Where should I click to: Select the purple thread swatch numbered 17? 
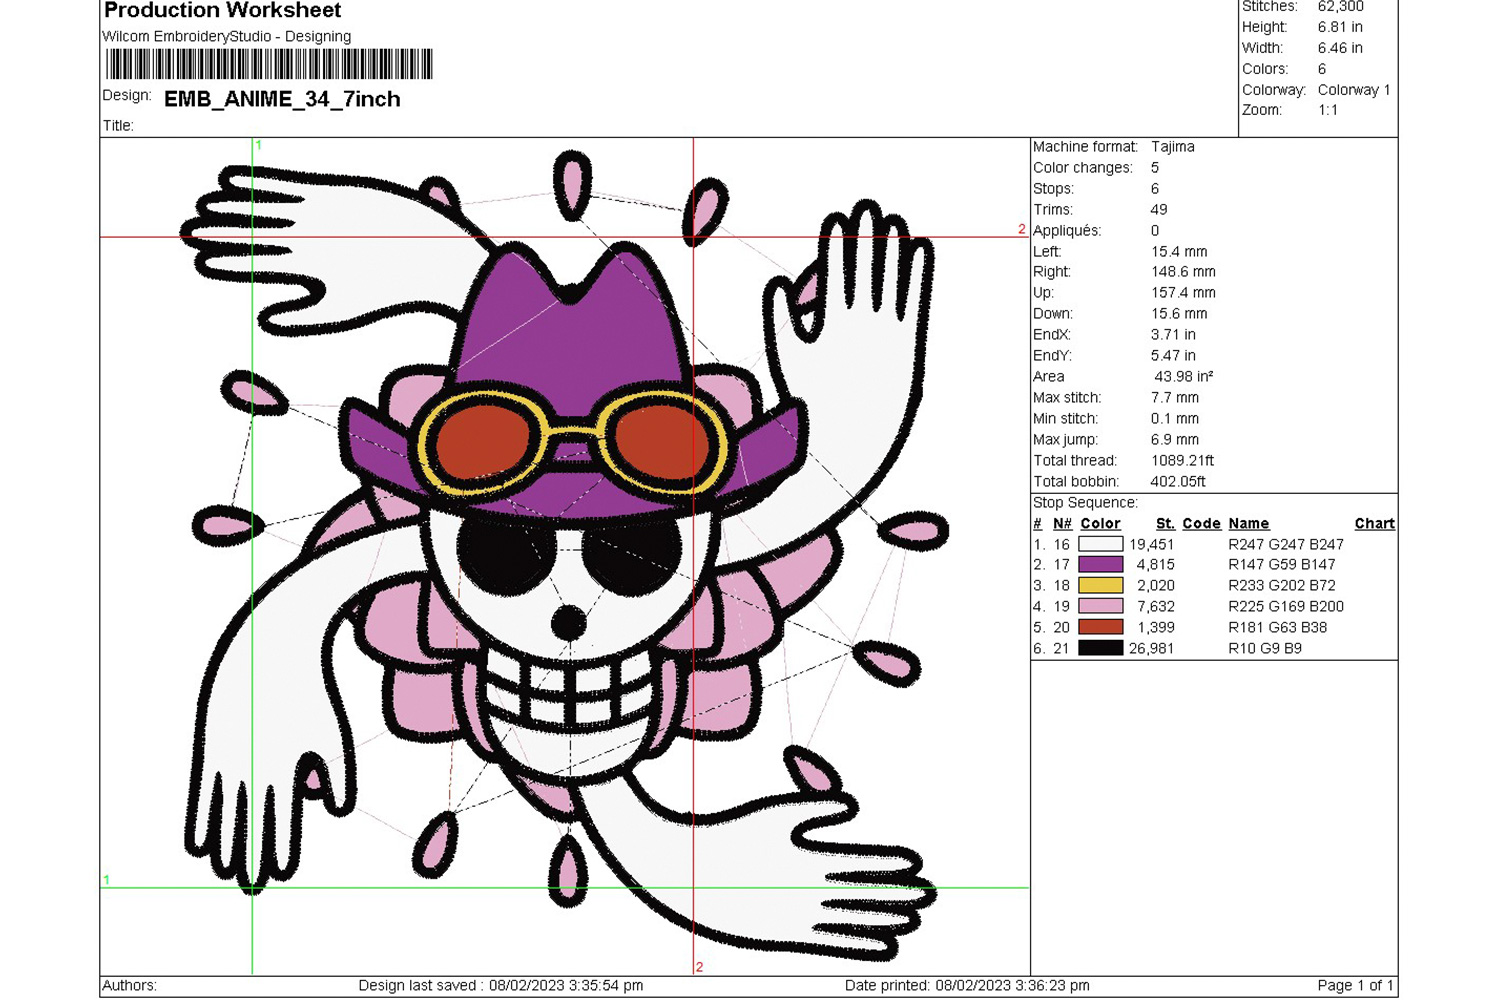(x=1100, y=565)
